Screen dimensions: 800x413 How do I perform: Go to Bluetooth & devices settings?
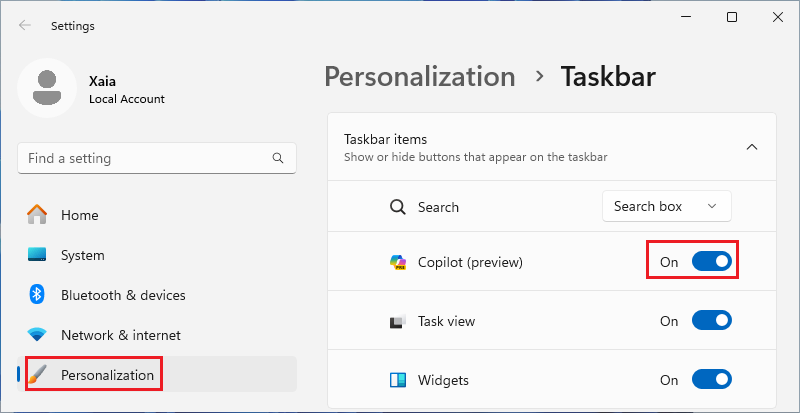[123, 295]
